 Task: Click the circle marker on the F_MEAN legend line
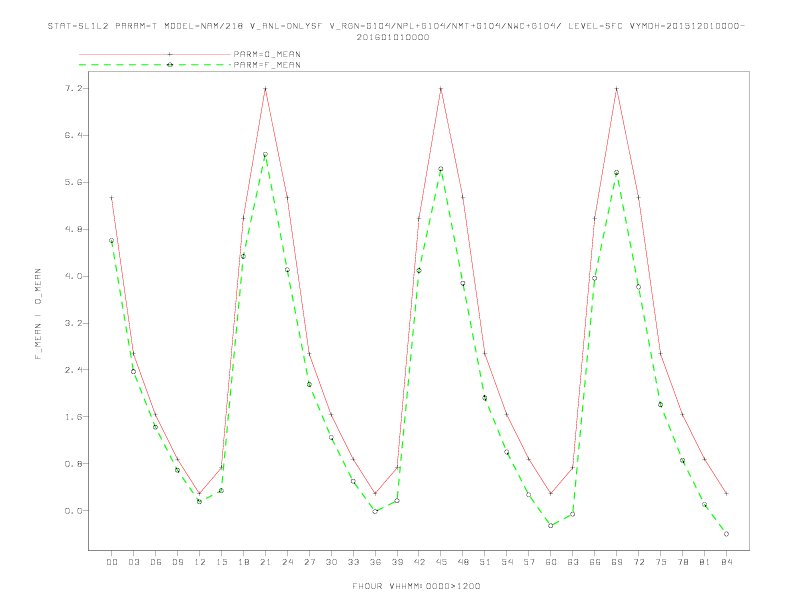(x=170, y=65)
